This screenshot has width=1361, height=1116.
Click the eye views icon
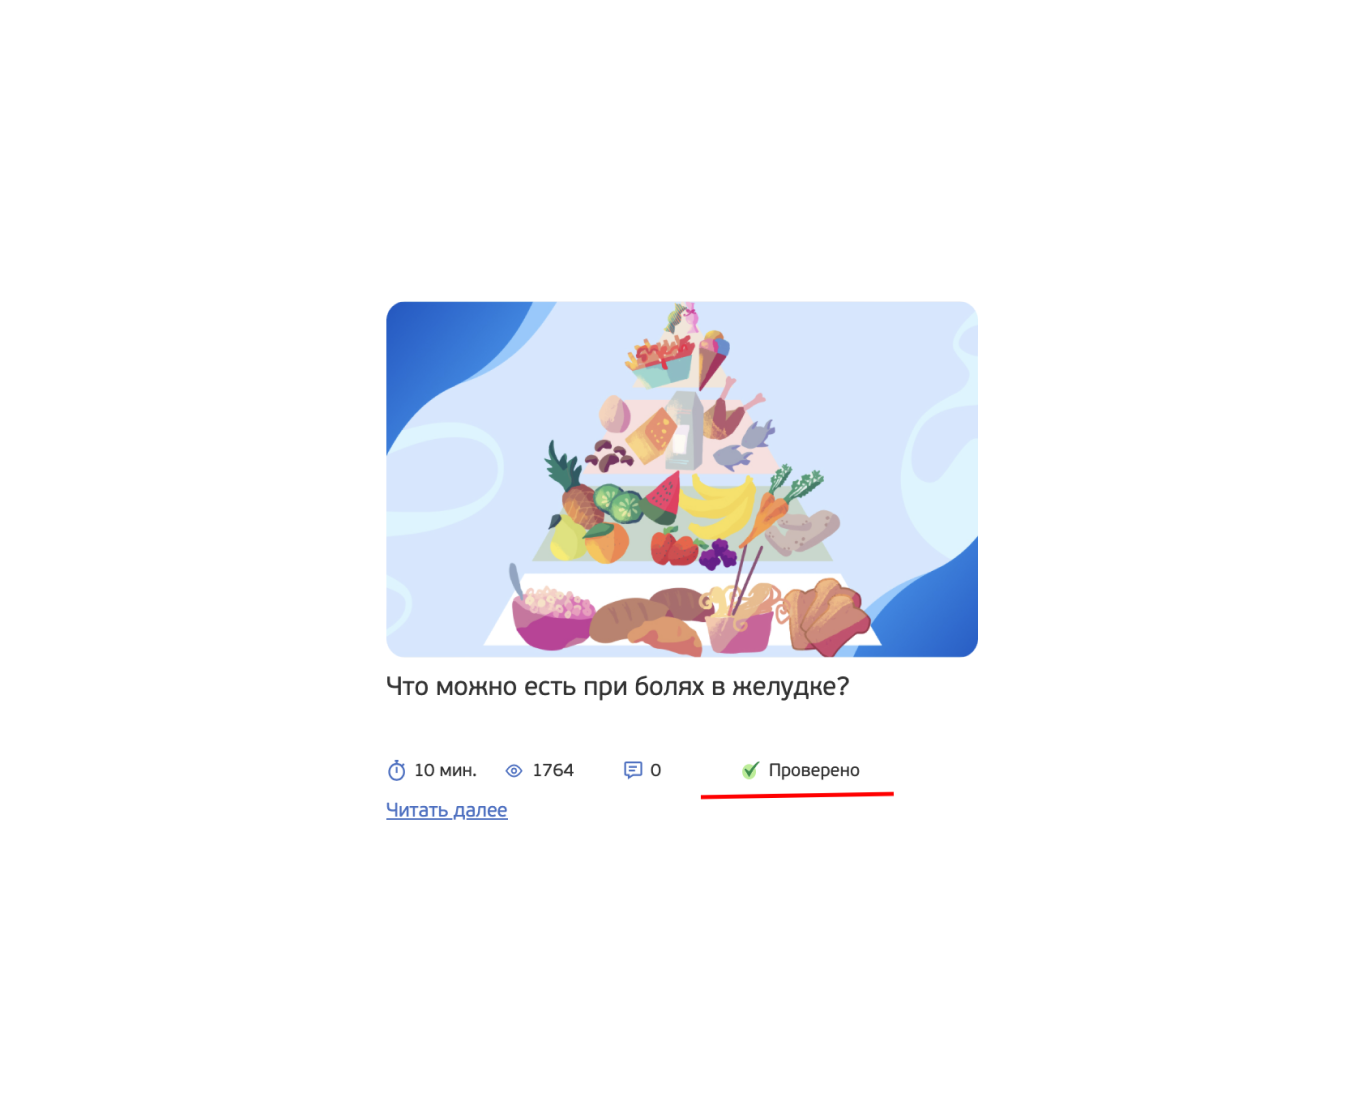coord(514,771)
